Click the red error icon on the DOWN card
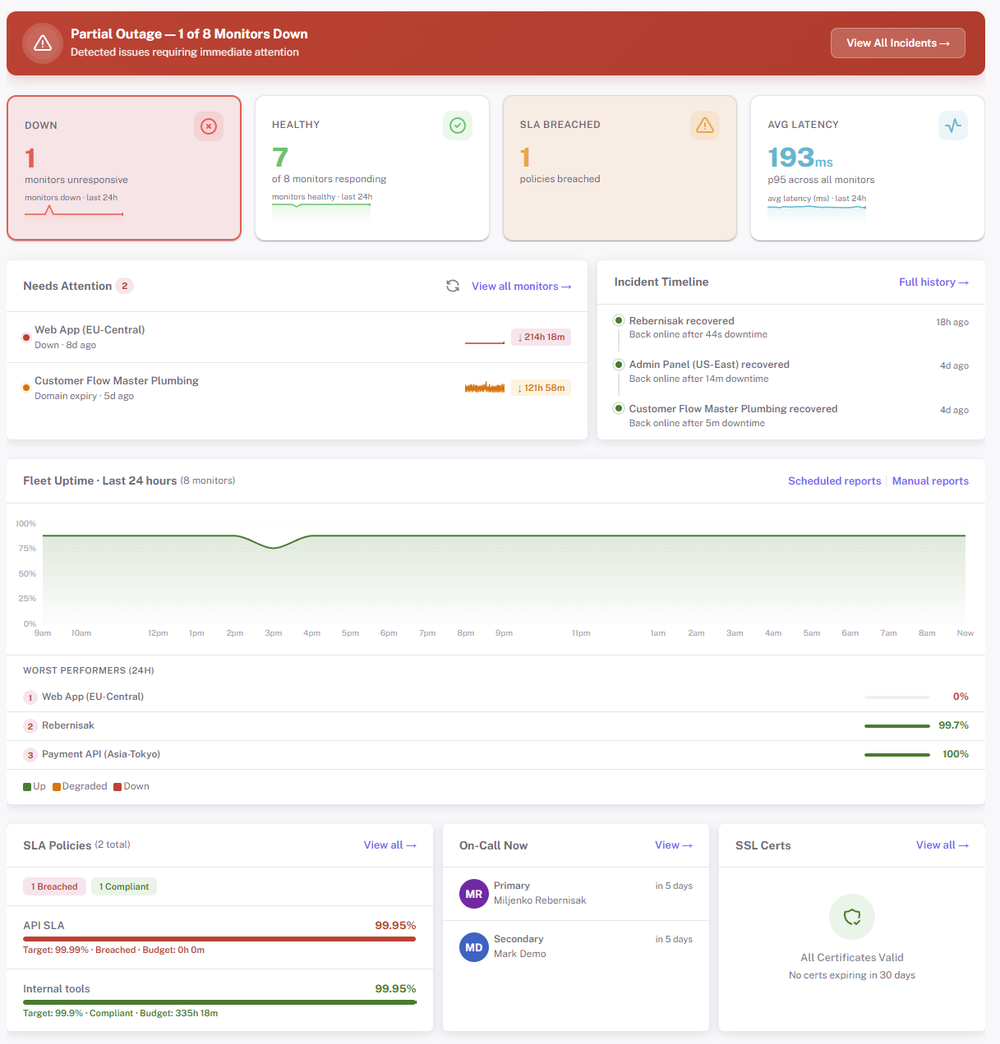This screenshot has width=1000, height=1044. click(208, 126)
